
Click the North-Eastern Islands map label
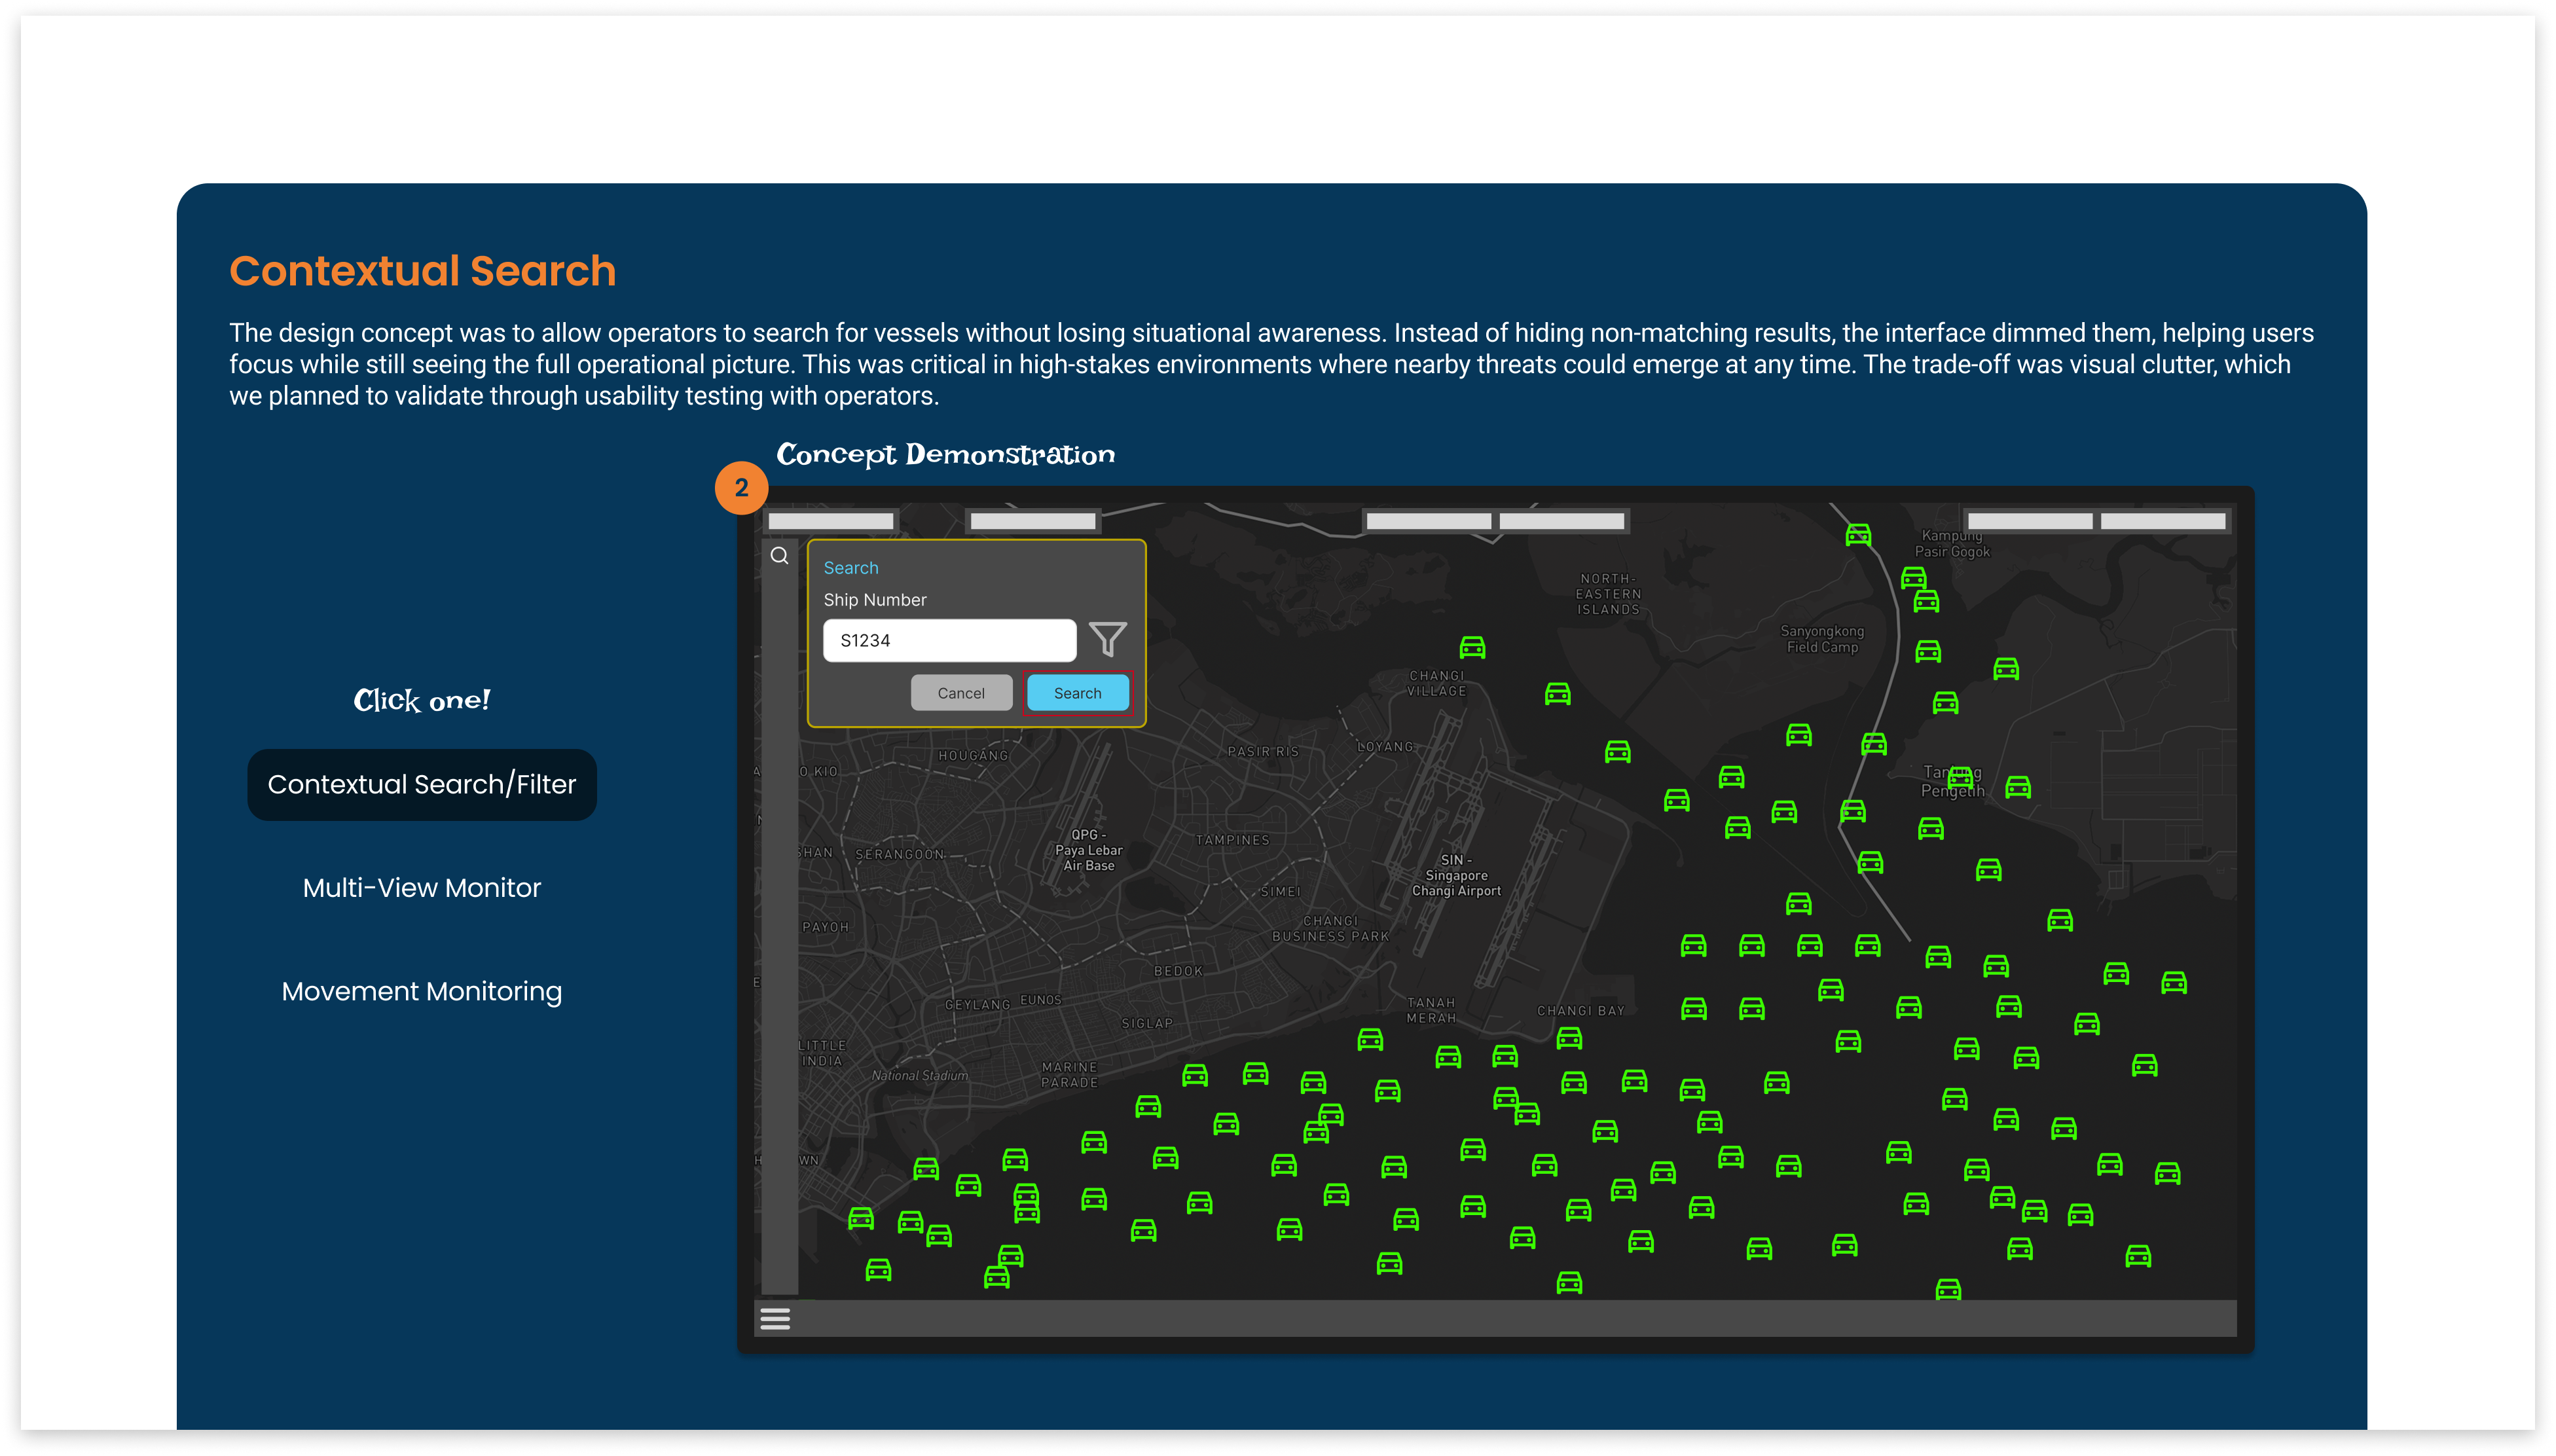coord(1608,594)
